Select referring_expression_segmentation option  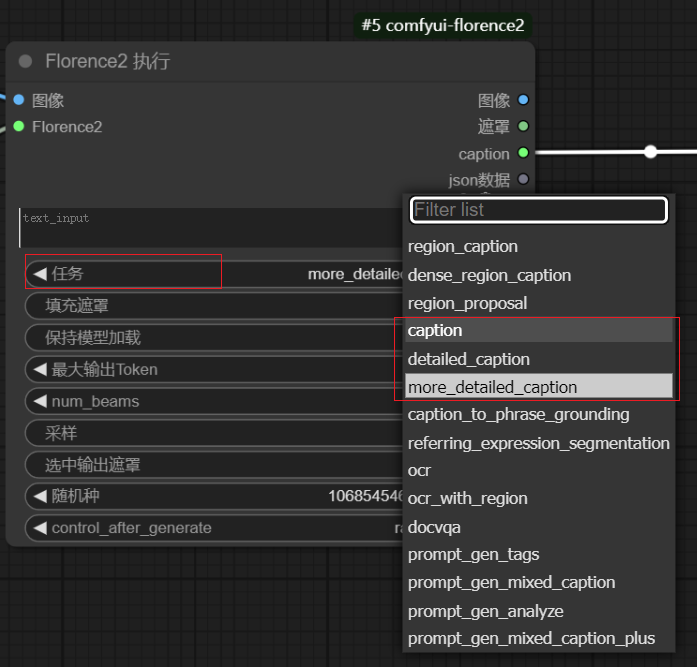[539, 443]
